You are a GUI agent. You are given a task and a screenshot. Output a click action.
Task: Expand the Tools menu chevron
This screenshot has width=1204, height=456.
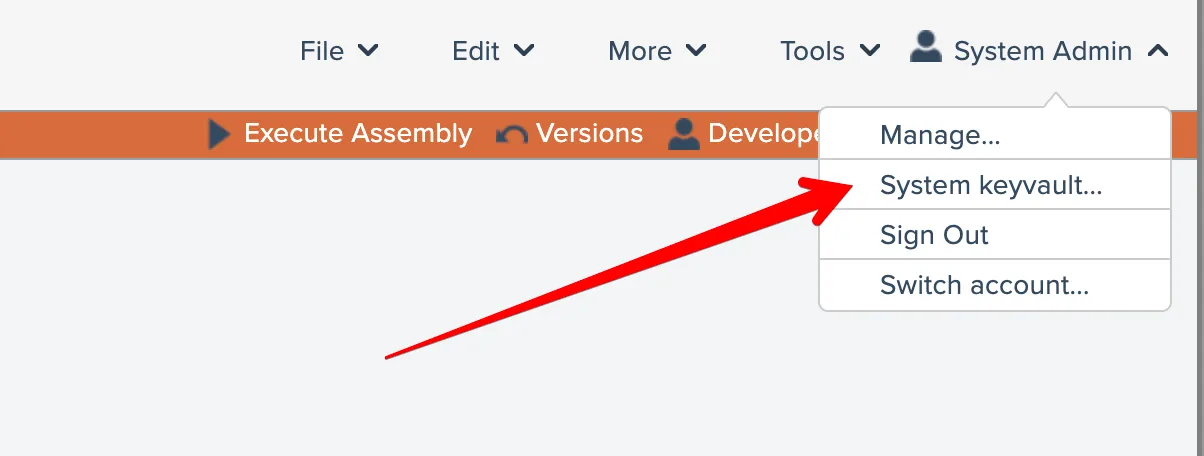pos(870,50)
